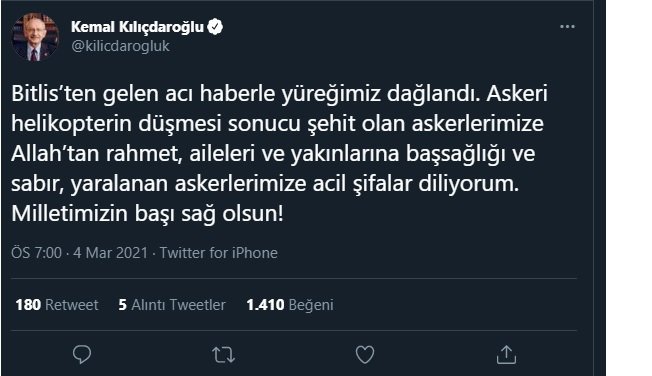This screenshot has height=376, width=652.
Task: Click the retweet arrows icon
Action: tap(223, 355)
